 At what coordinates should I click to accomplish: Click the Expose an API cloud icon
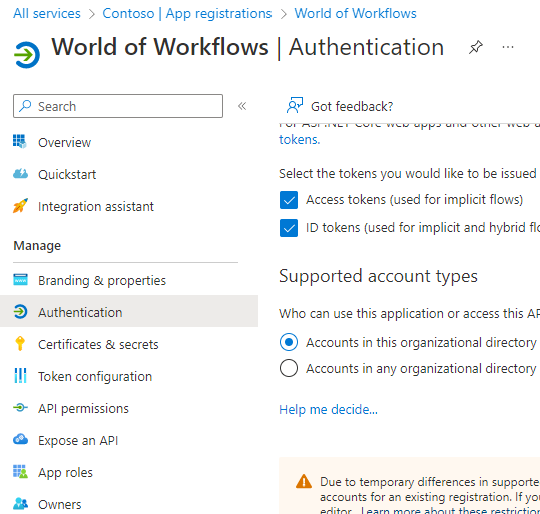click(20, 440)
